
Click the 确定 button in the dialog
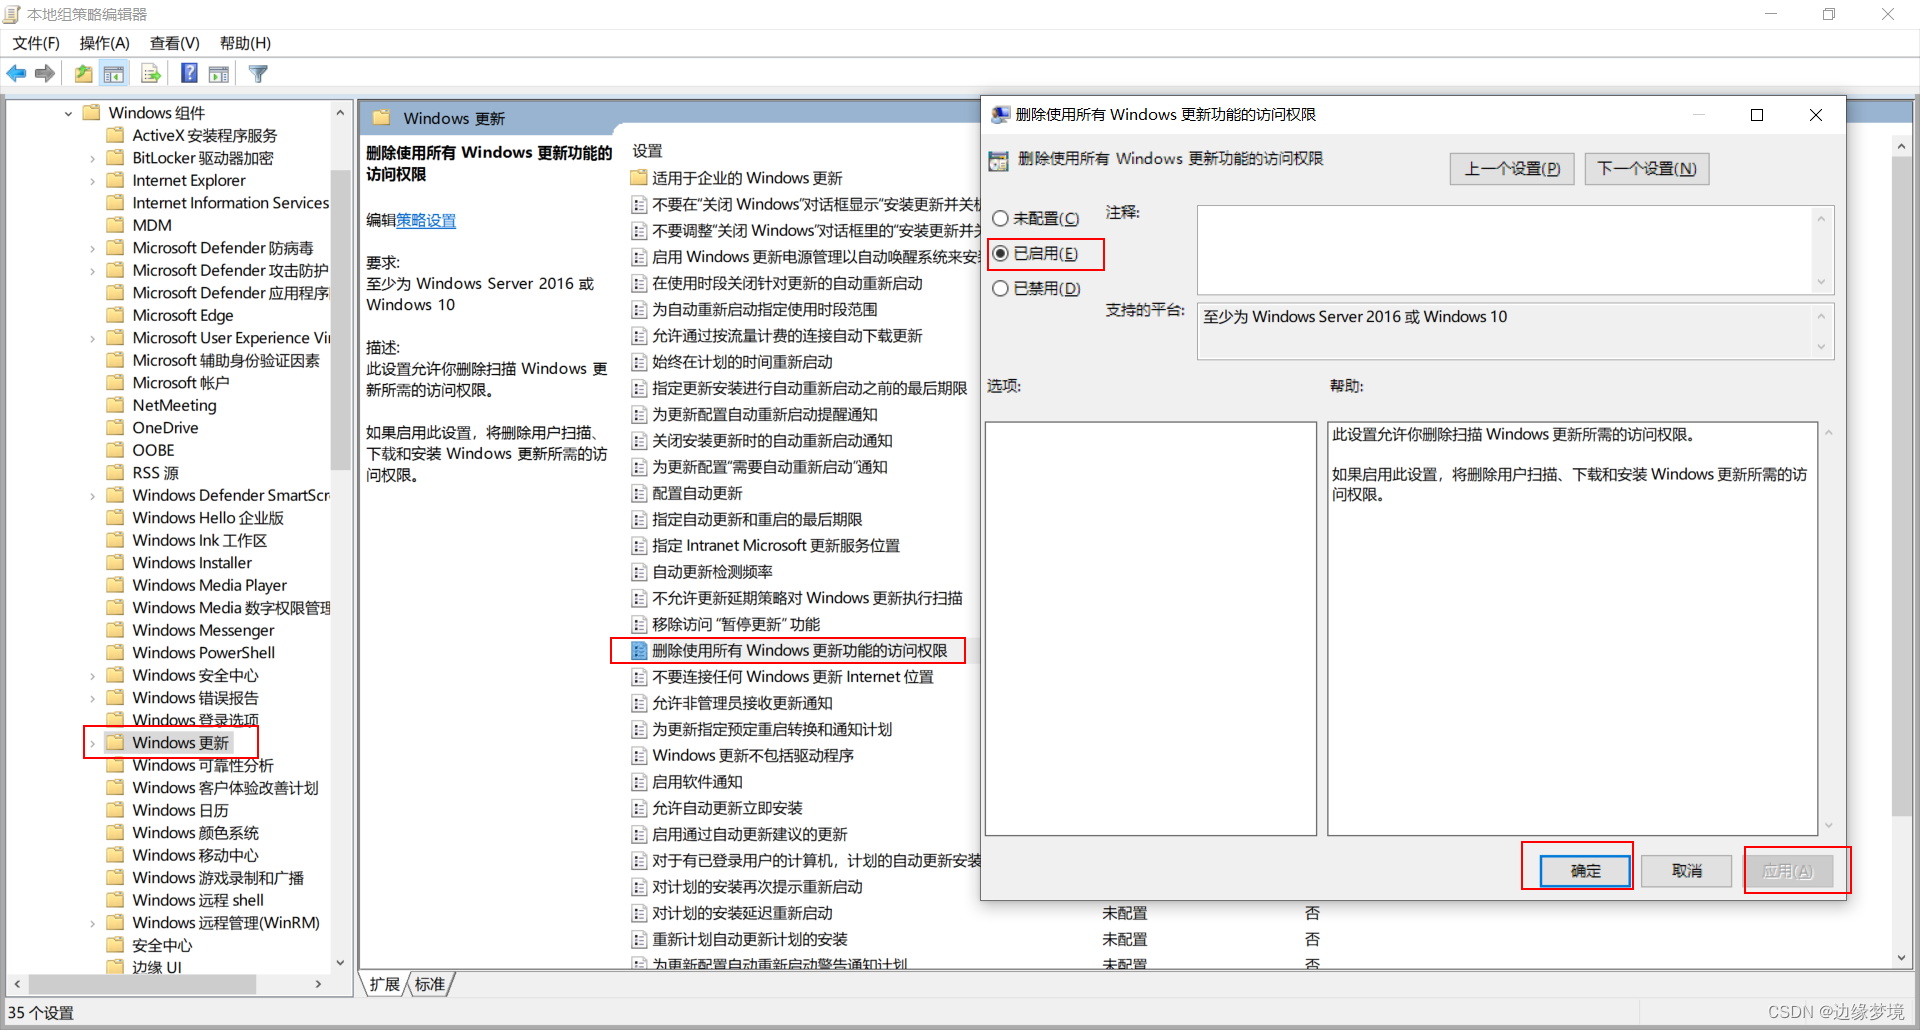[1585, 871]
